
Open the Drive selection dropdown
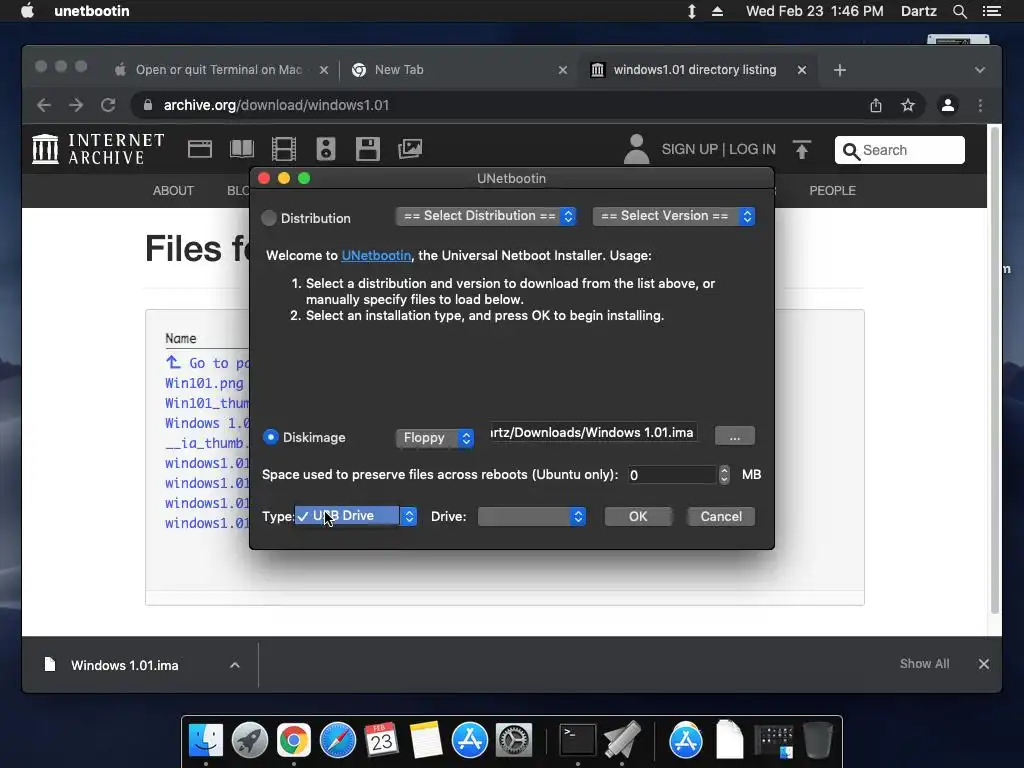pyautogui.click(x=532, y=517)
